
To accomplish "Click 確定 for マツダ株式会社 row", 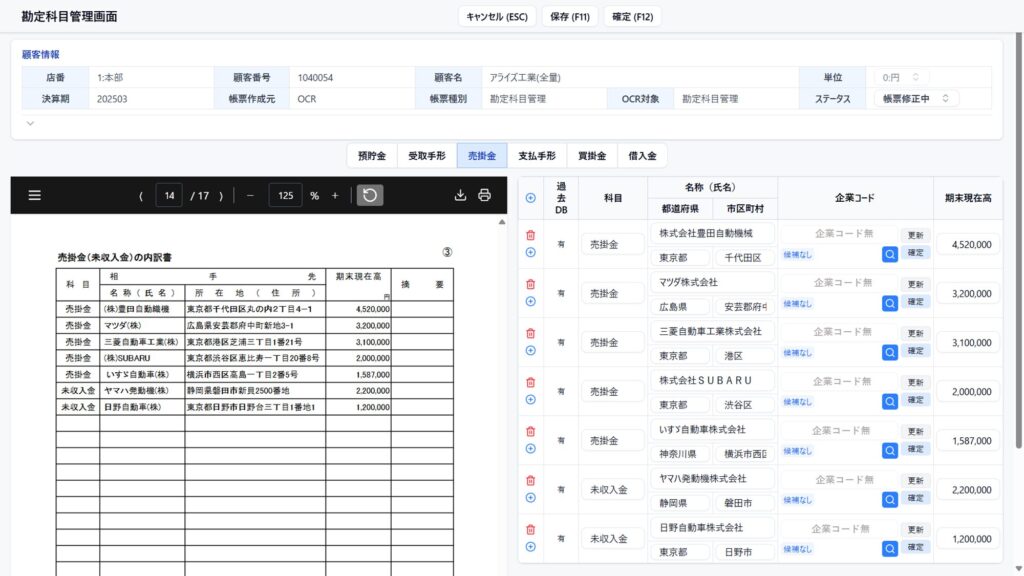I will 916,302.
